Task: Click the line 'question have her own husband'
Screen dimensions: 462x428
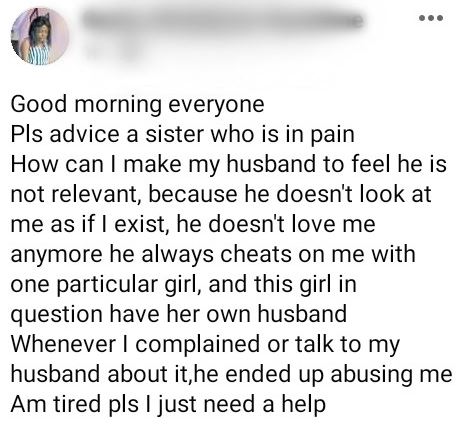Action: [179, 315]
